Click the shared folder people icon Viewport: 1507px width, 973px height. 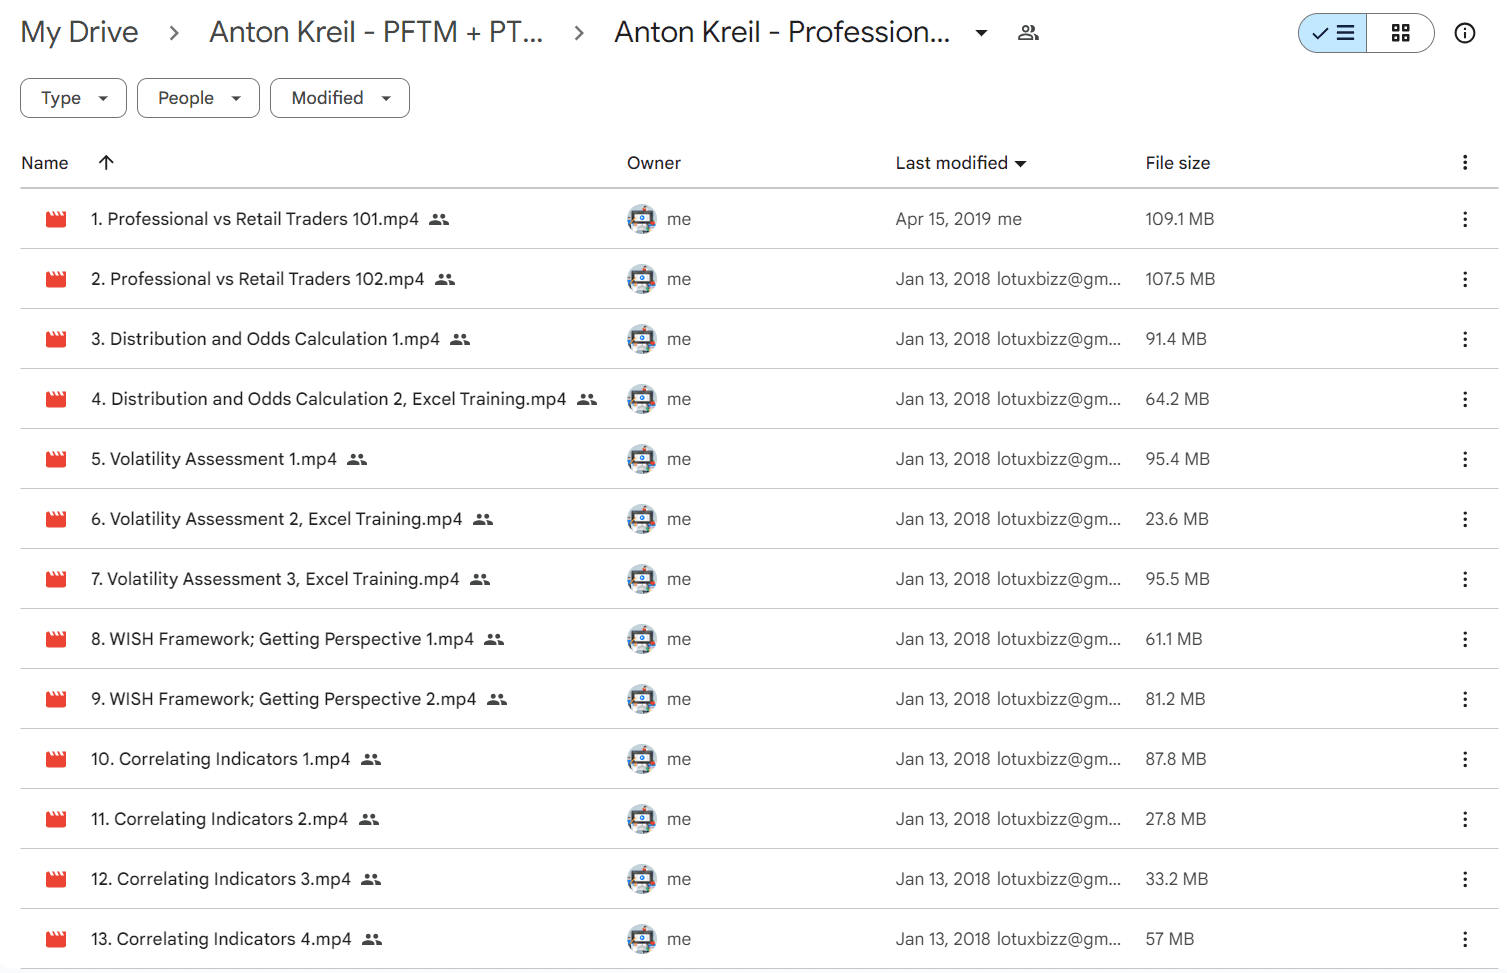click(x=1028, y=33)
